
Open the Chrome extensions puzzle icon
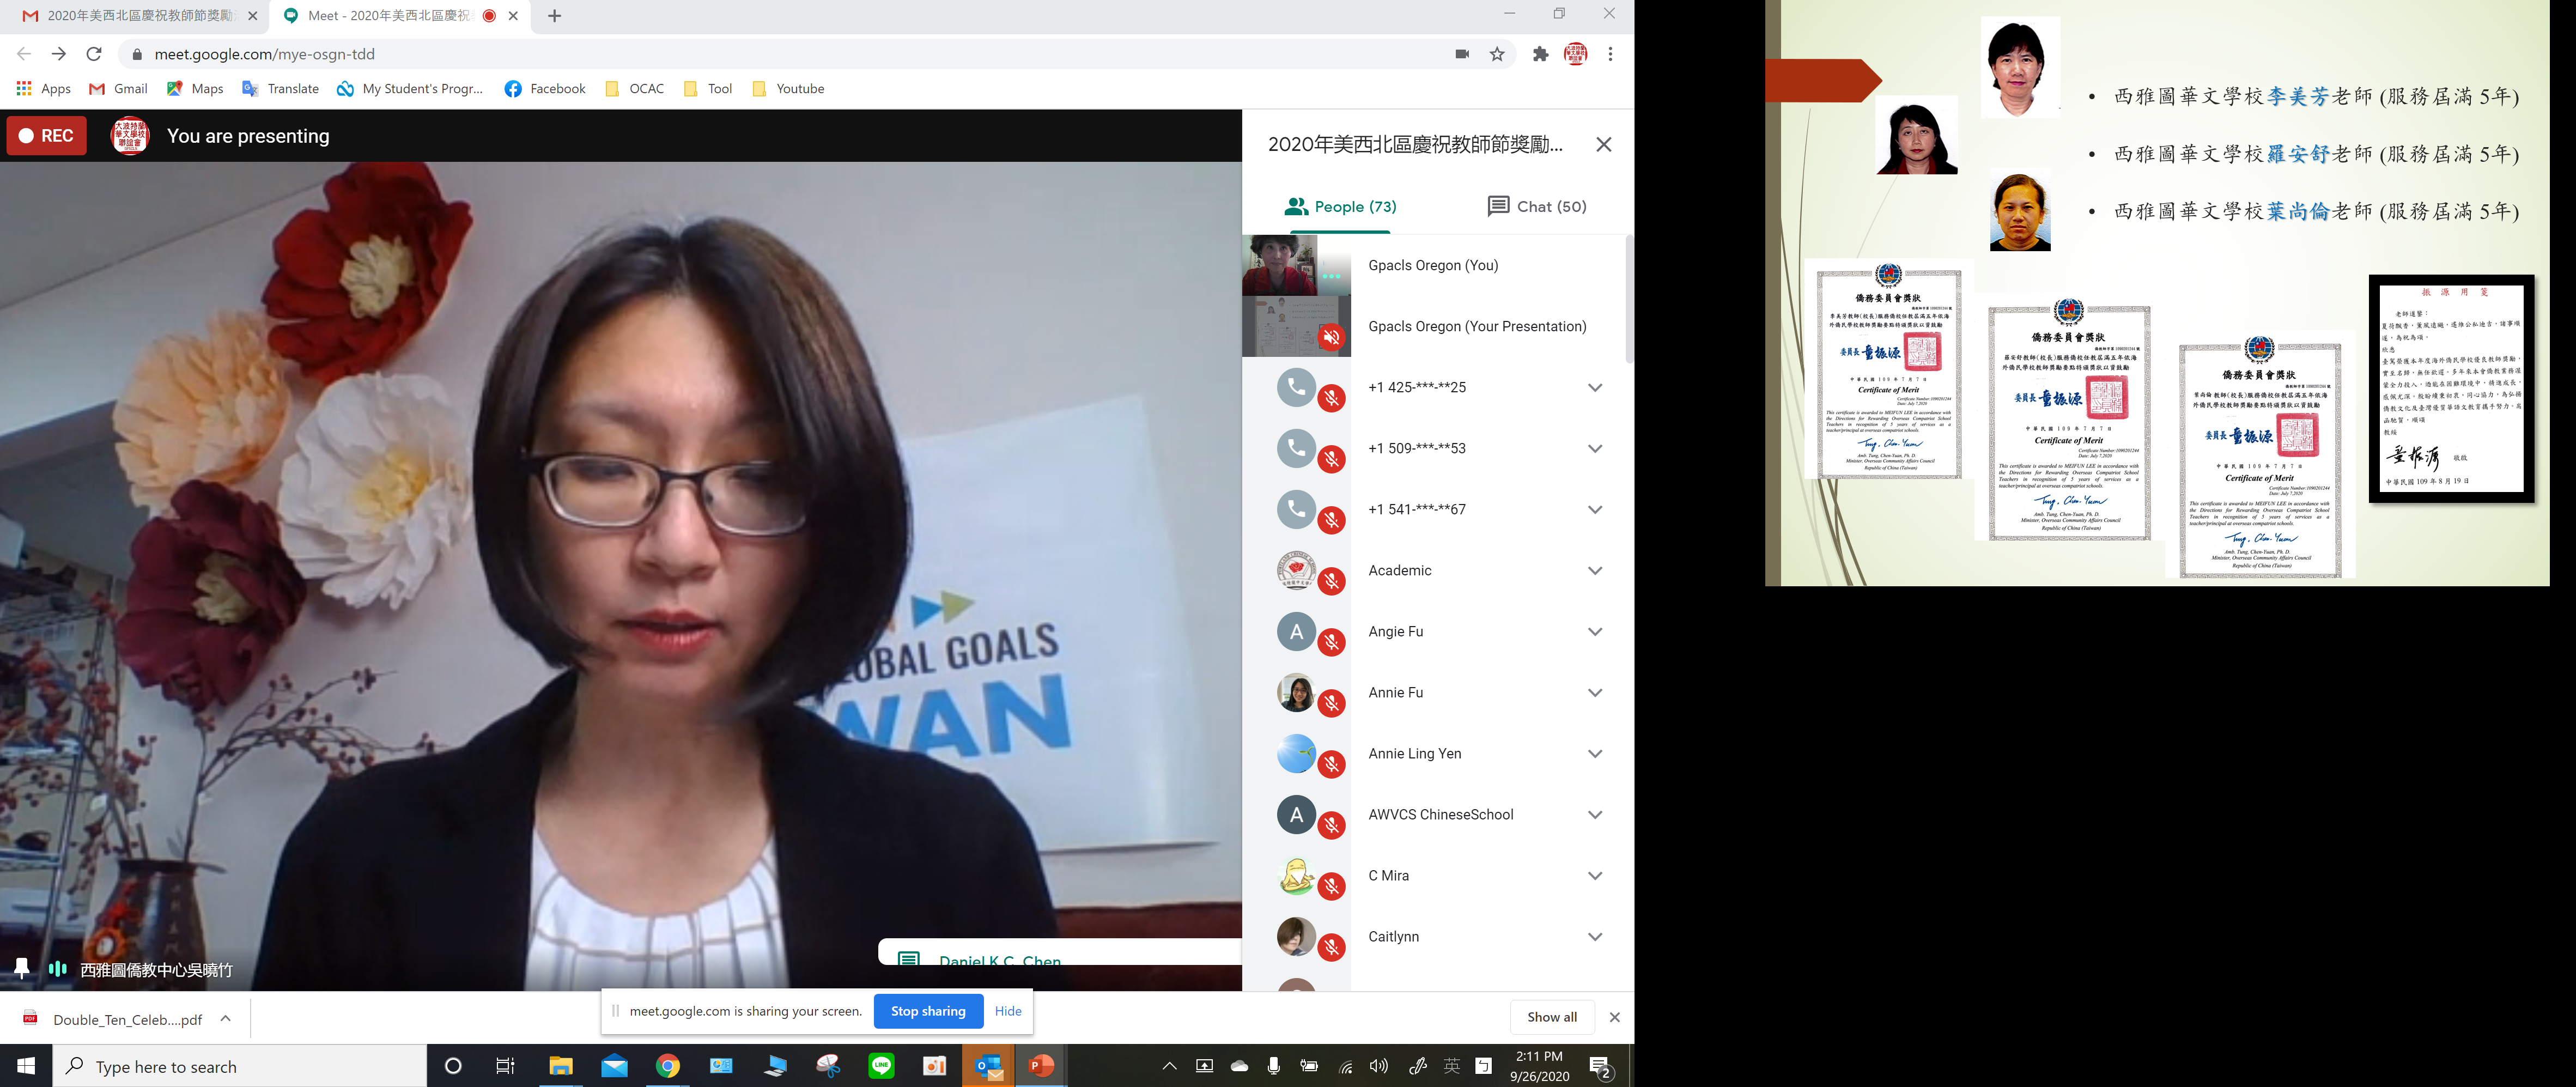pyautogui.click(x=1541, y=54)
